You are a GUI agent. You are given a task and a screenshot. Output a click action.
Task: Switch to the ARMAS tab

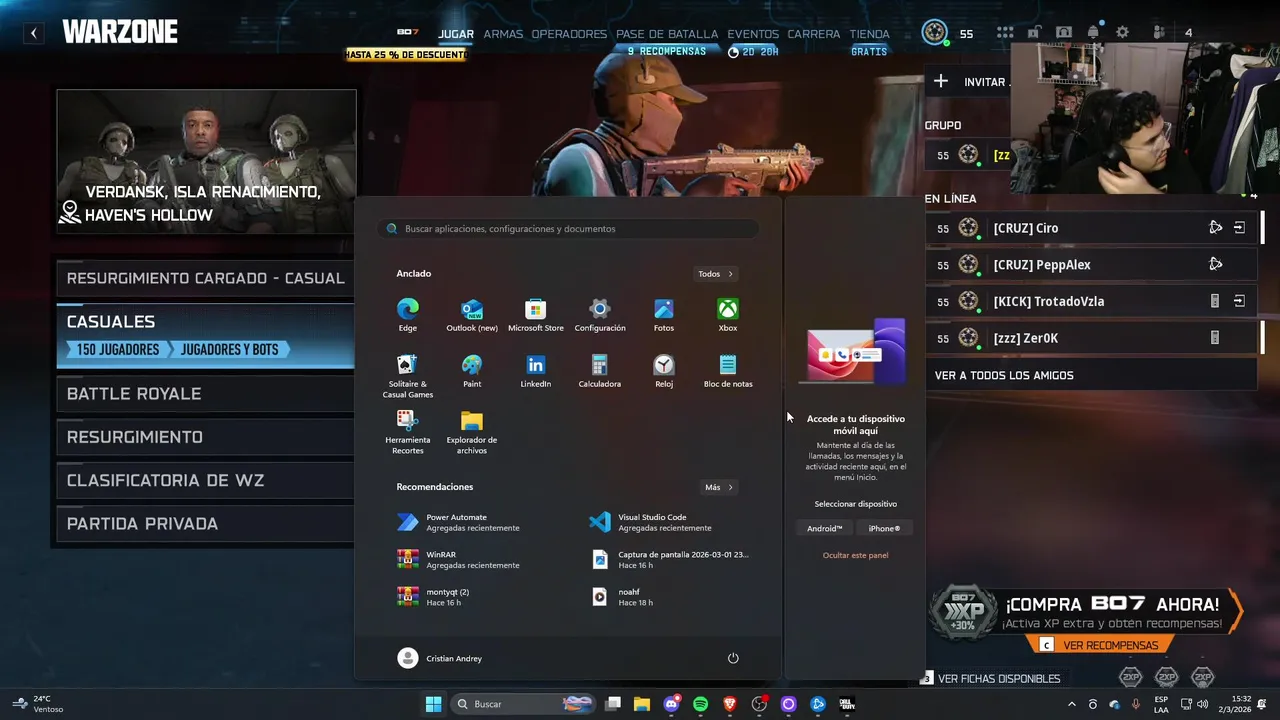503,34
